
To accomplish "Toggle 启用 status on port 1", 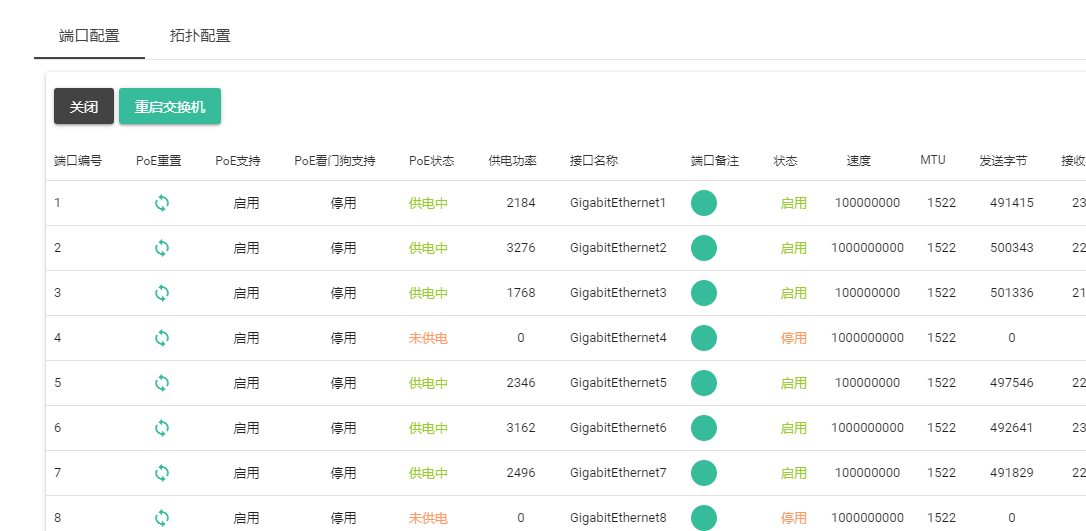I will (793, 203).
